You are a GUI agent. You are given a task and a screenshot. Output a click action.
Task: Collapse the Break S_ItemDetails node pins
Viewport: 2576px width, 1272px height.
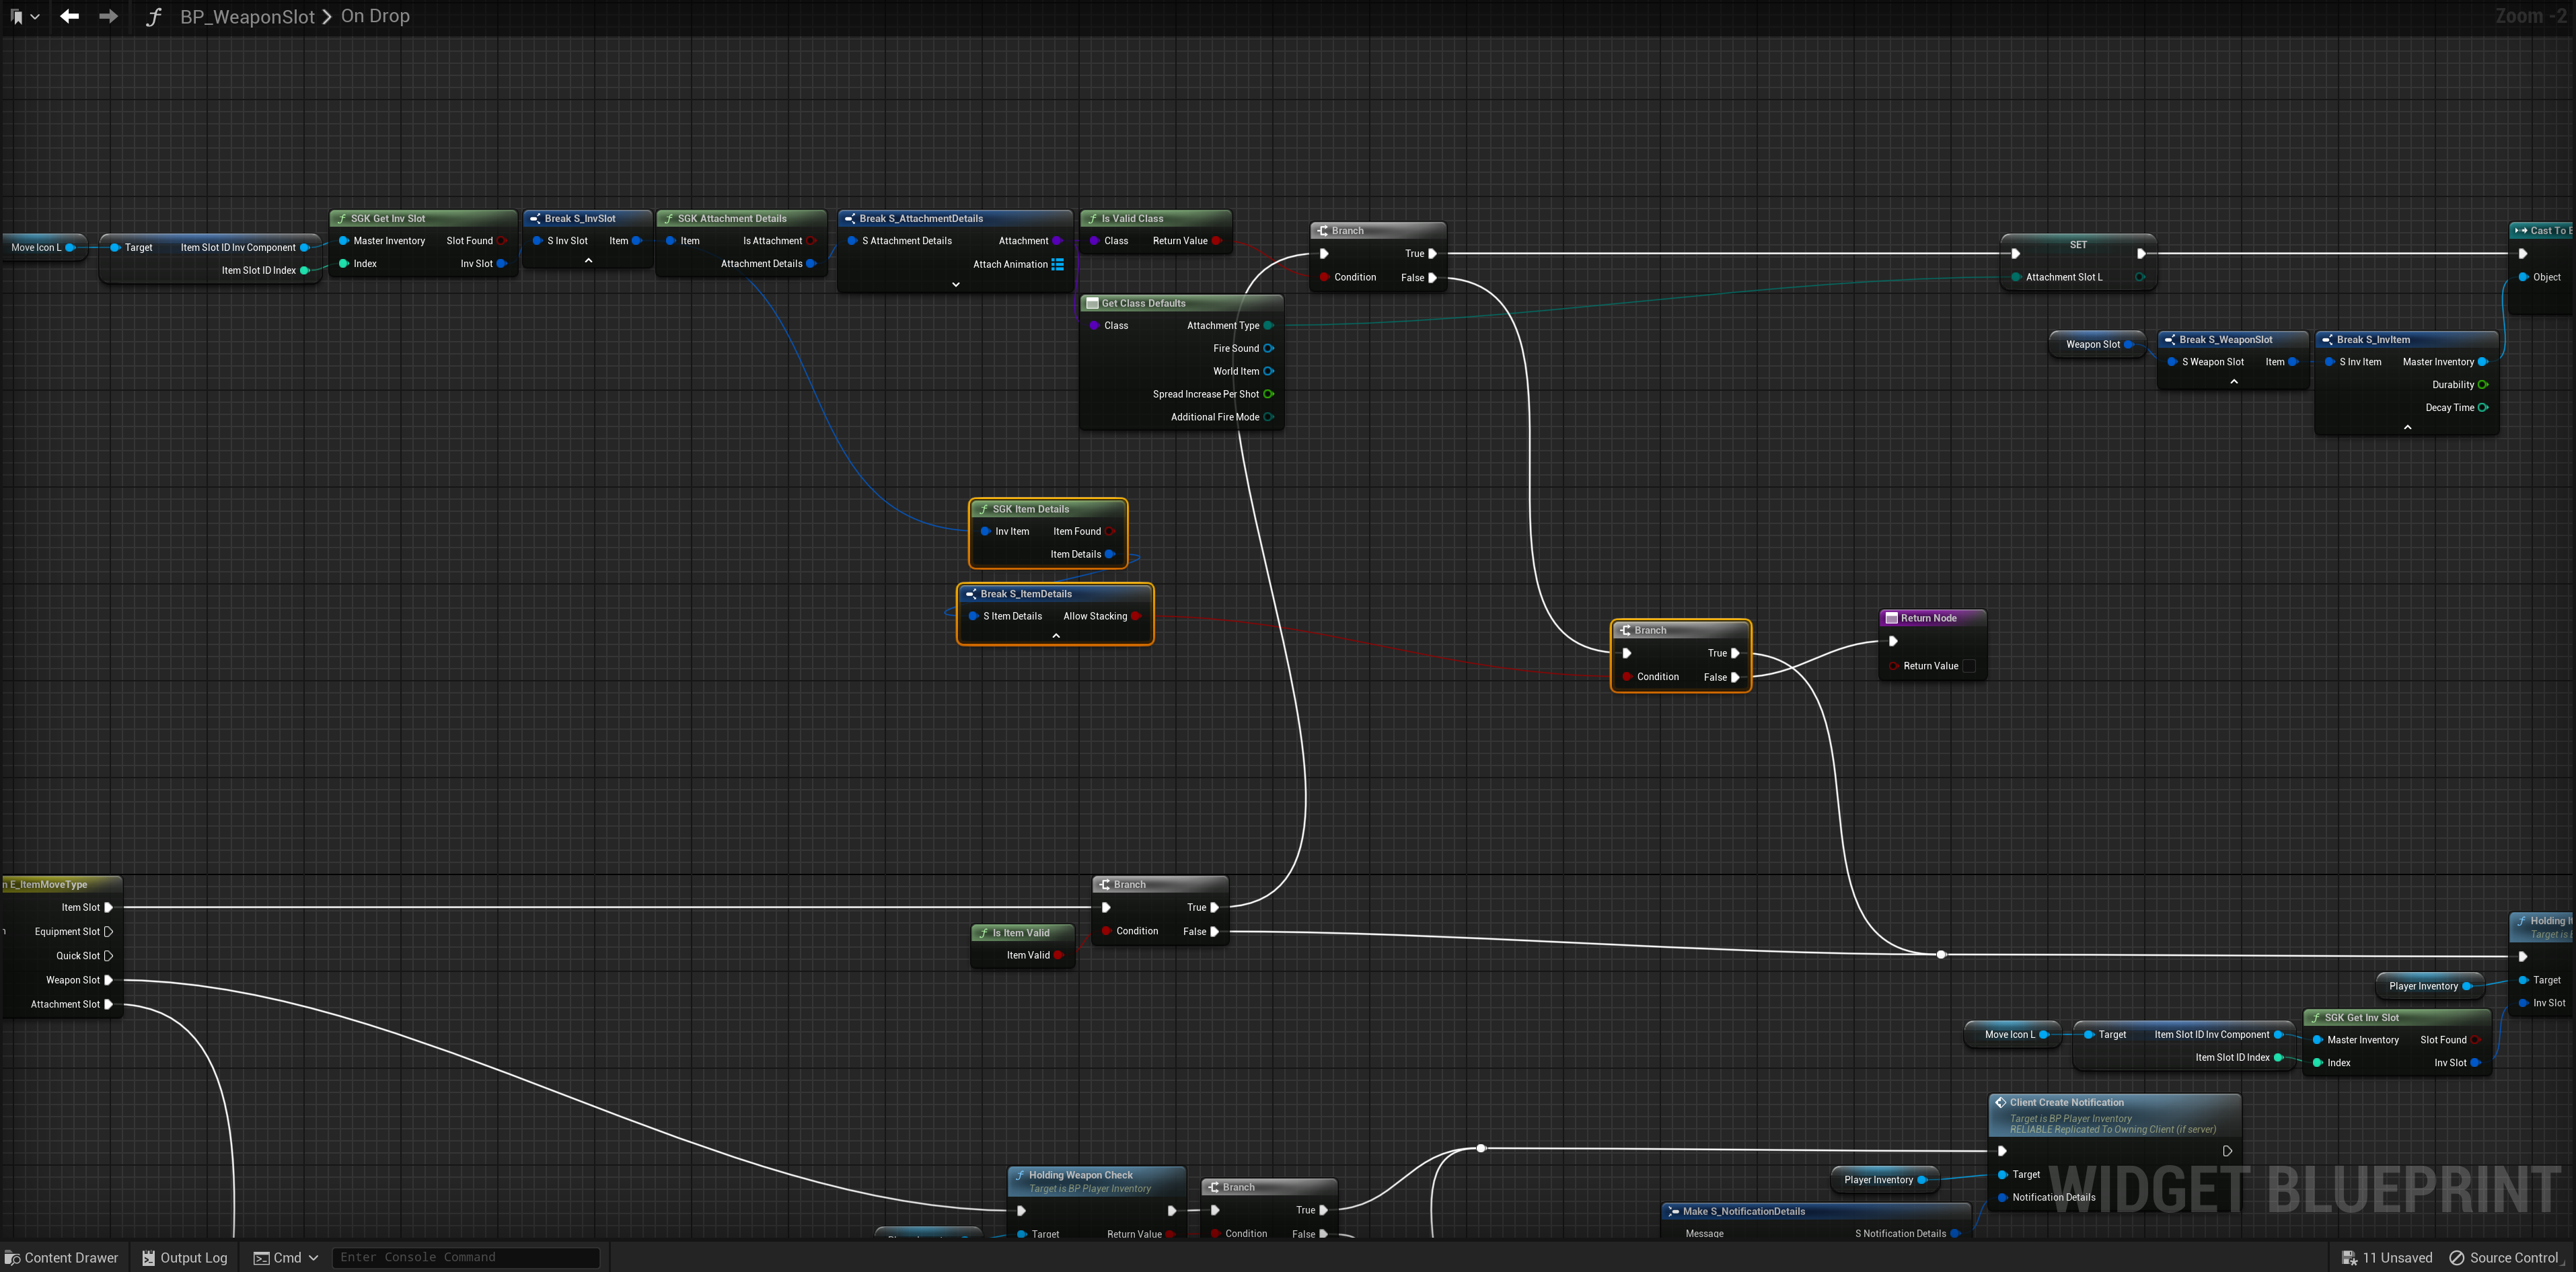(1055, 636)
